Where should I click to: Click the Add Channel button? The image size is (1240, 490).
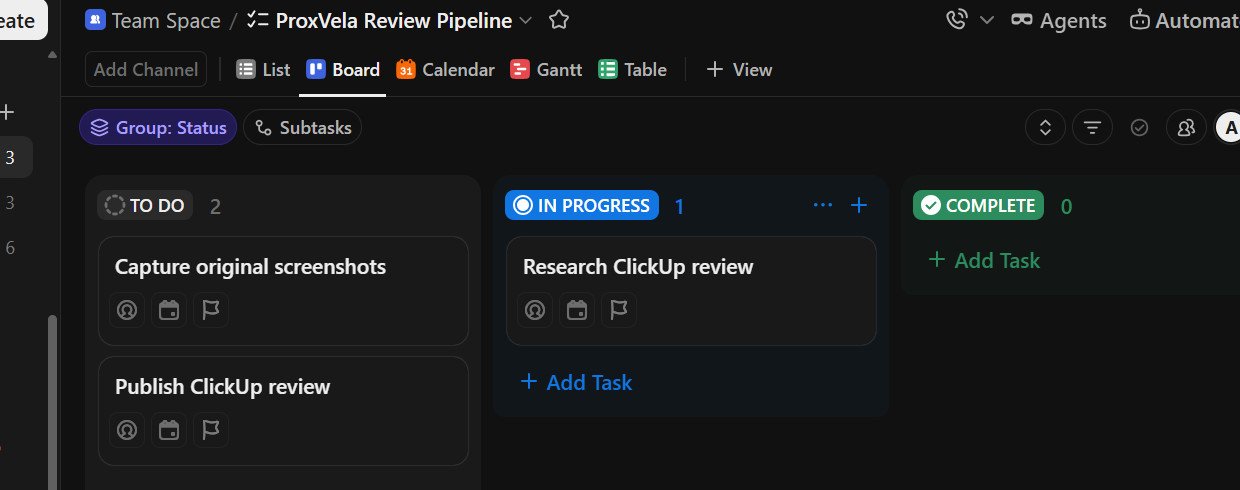coord(146,70)
